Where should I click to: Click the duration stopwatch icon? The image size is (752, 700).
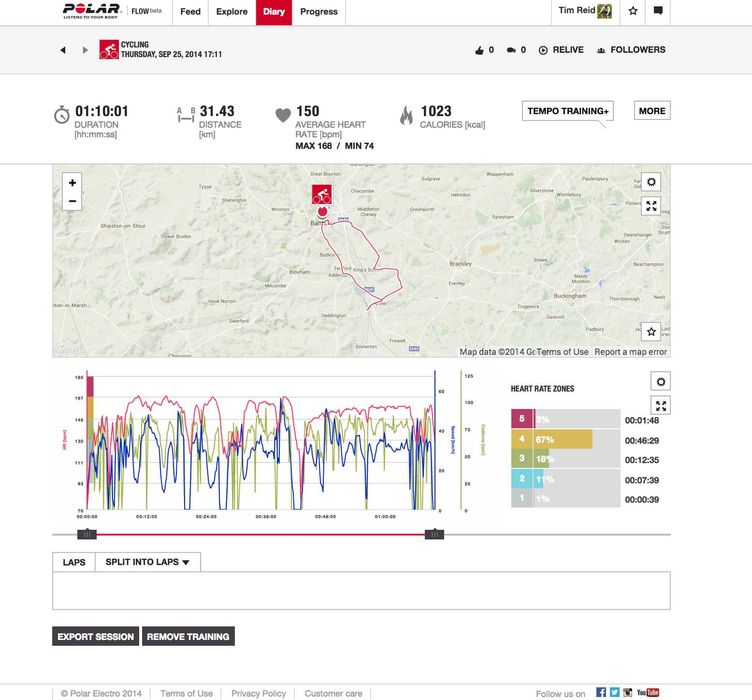pos(61,115)
